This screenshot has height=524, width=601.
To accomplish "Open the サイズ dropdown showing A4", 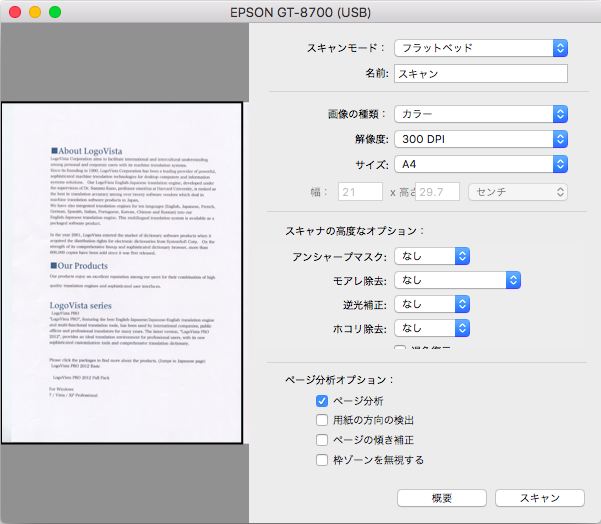I will [x=481, y=164].
